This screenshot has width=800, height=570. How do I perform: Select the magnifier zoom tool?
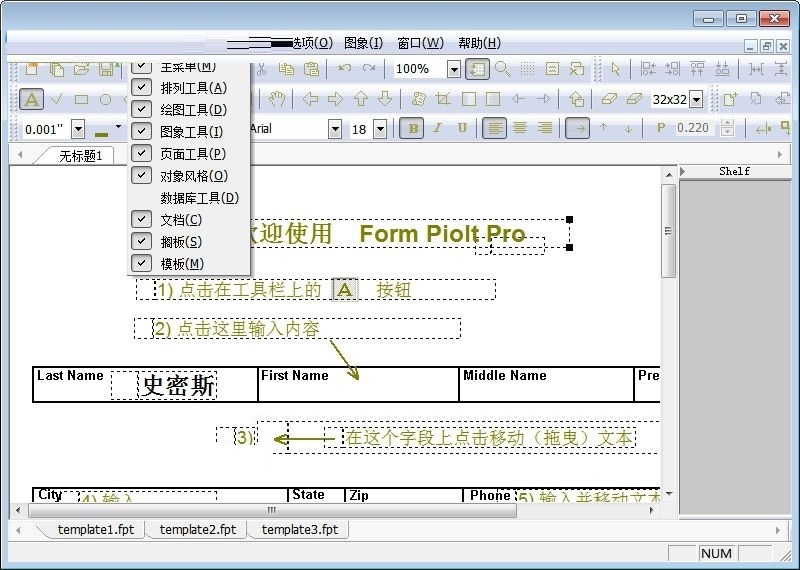pyautogui.click(x=503, y=69)
